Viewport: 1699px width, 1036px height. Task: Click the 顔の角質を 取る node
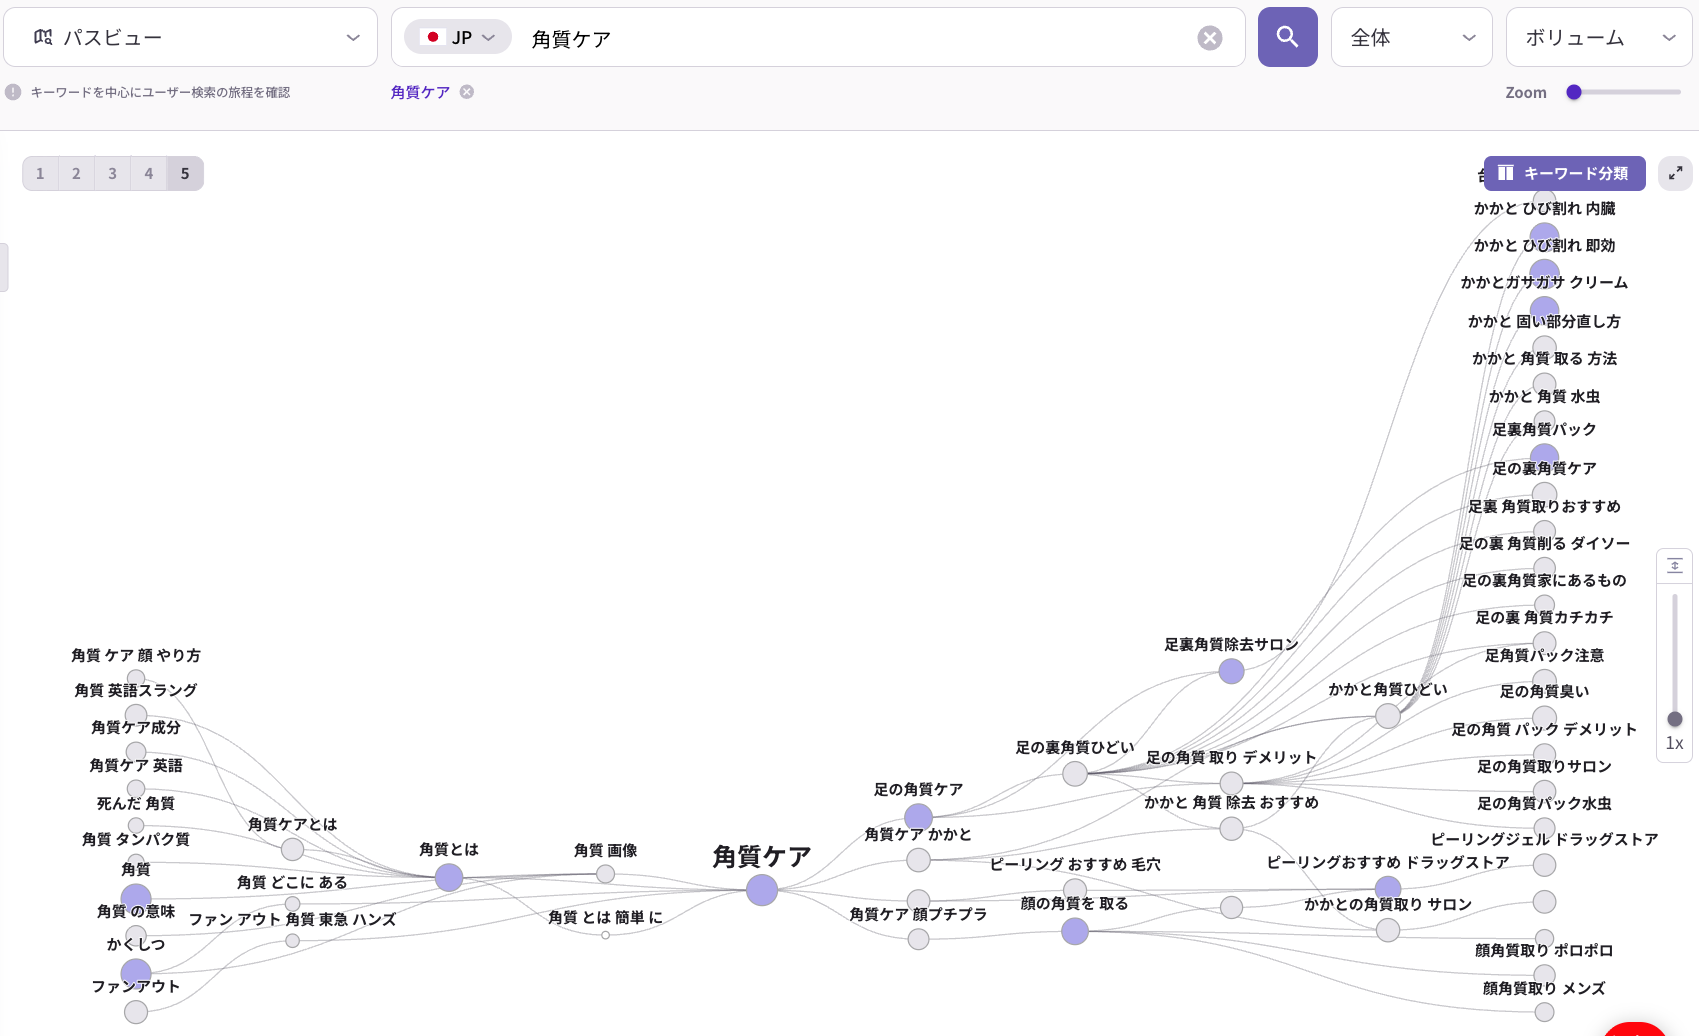click(1075, 932)
